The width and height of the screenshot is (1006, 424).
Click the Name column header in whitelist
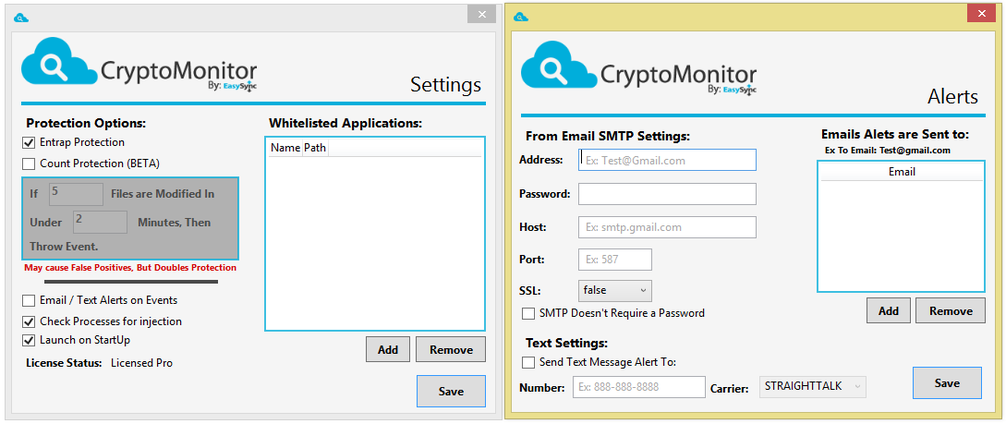click(x=285, y=148)
